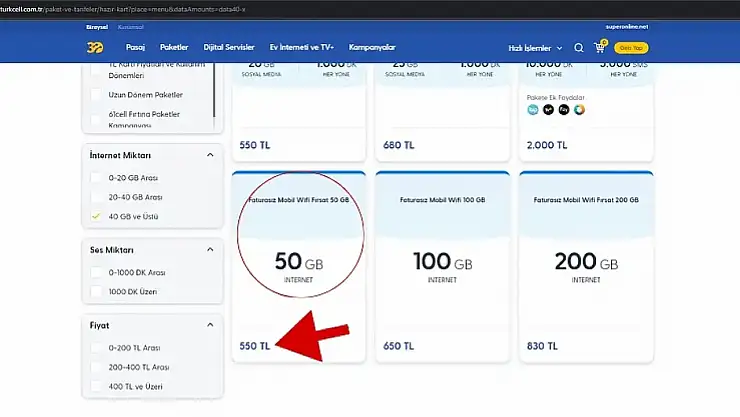Image resolution: width=740 pixels, height=417 pixels.
Task: Open the Hızlı İşlemler dropdown
Action: [535, 48]
